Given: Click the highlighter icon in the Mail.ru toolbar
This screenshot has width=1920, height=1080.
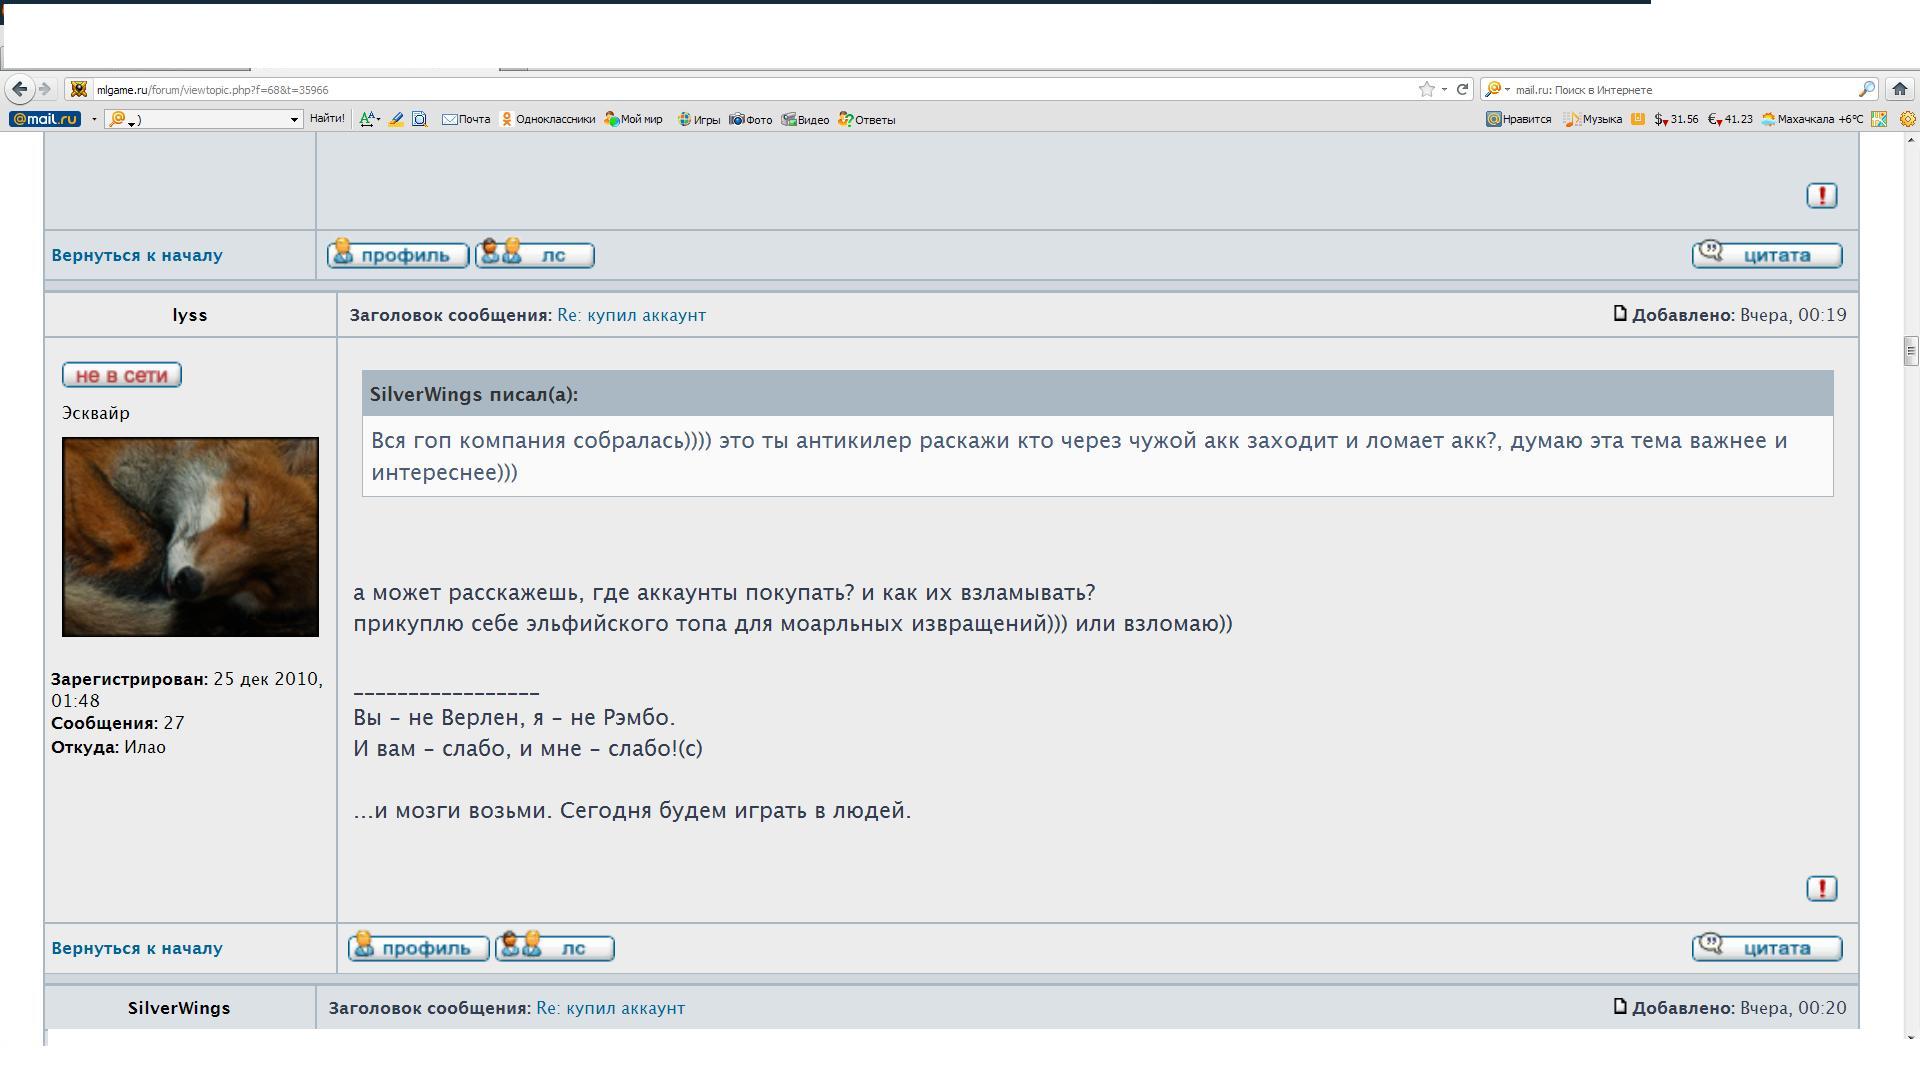Looking at the screenshot, I should (396, 119).
